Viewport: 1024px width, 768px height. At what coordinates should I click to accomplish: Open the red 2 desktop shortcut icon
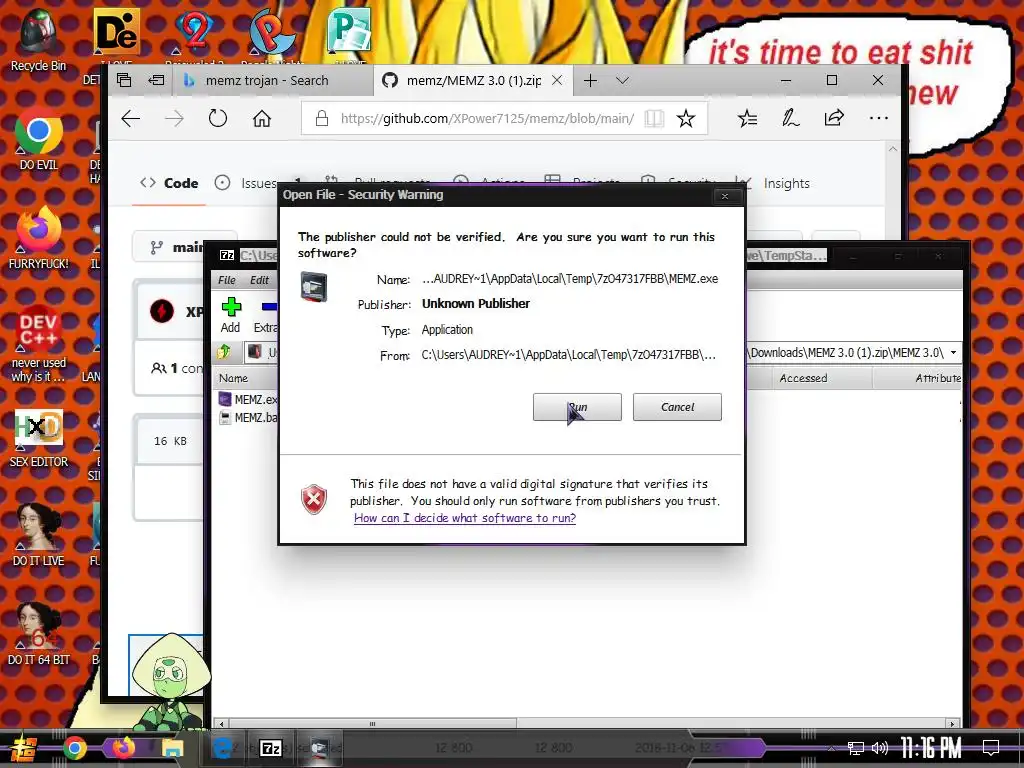194,31
